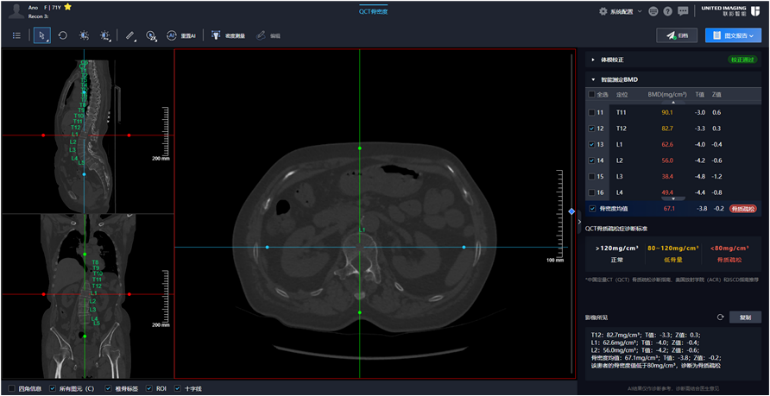Toggle the ROI display checkbox
Screen dimensions: 770x396
click(150, 389)
